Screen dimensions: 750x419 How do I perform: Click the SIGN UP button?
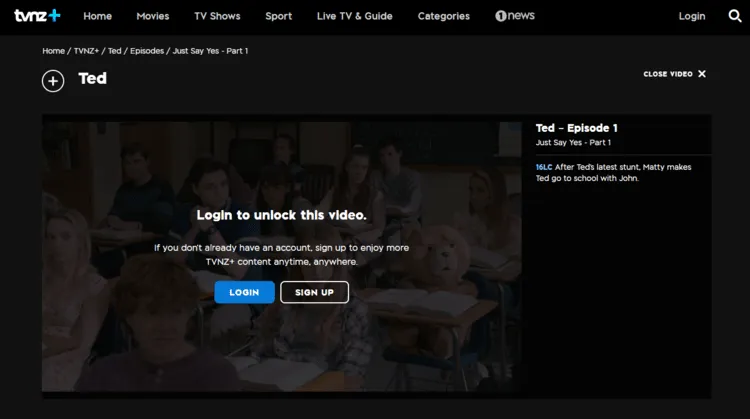[314, 292]
